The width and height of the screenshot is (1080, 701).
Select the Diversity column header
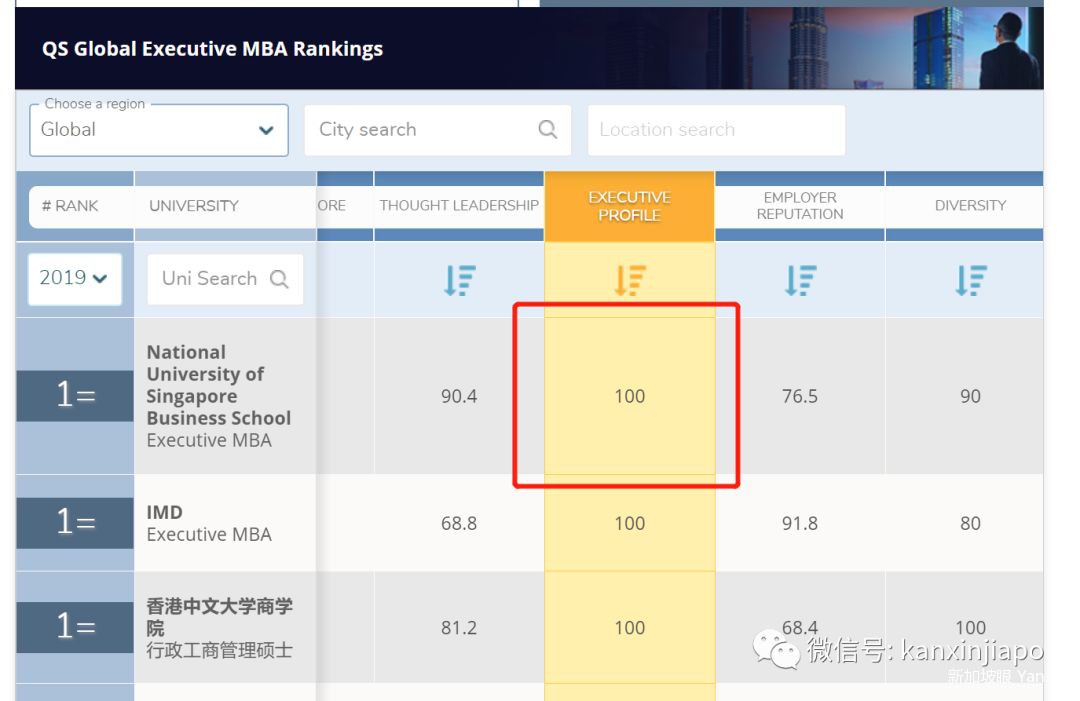click(x=970, y=206)
